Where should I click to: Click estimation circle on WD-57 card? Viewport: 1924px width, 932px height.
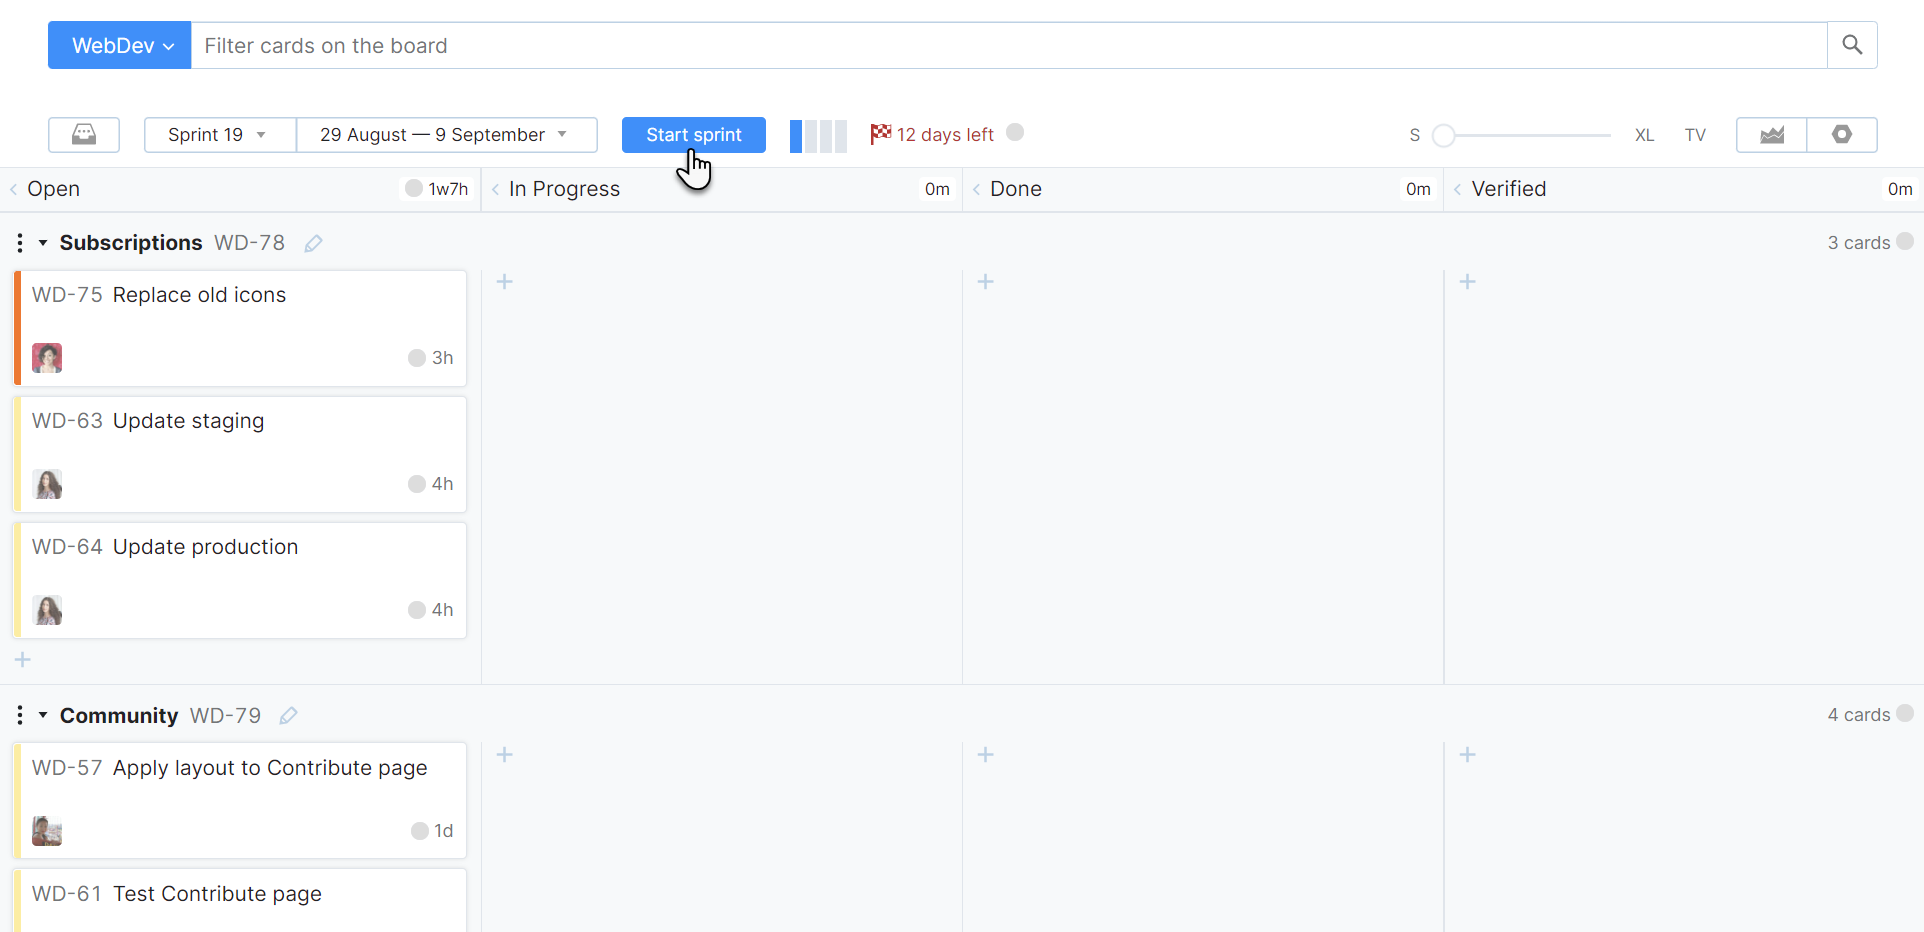click(x=420, y=831)
